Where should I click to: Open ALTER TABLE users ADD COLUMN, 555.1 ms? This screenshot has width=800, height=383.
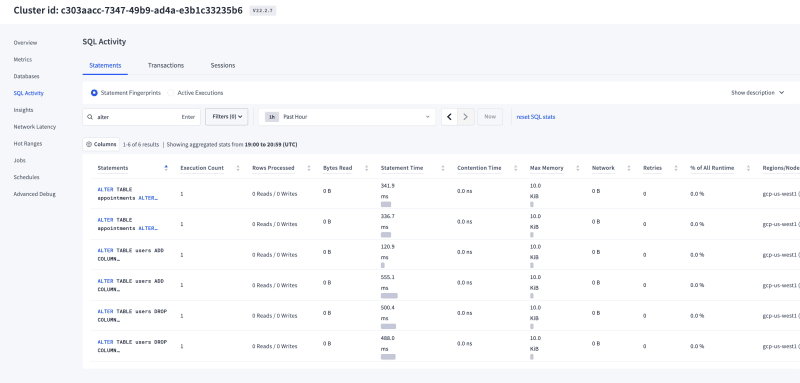[x=131, y=285]
